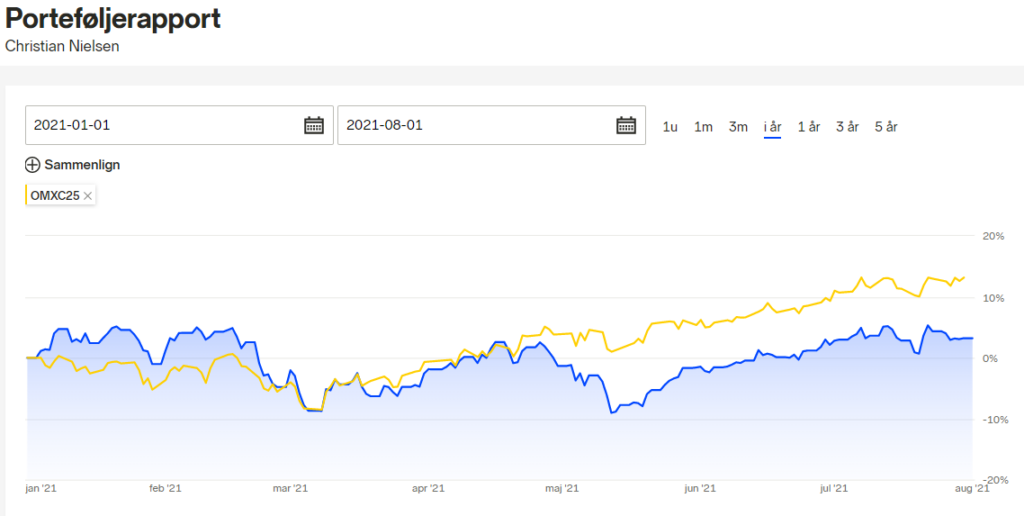
Task: Click the start date field 2021-01-01
Action: tap(160, 125)
